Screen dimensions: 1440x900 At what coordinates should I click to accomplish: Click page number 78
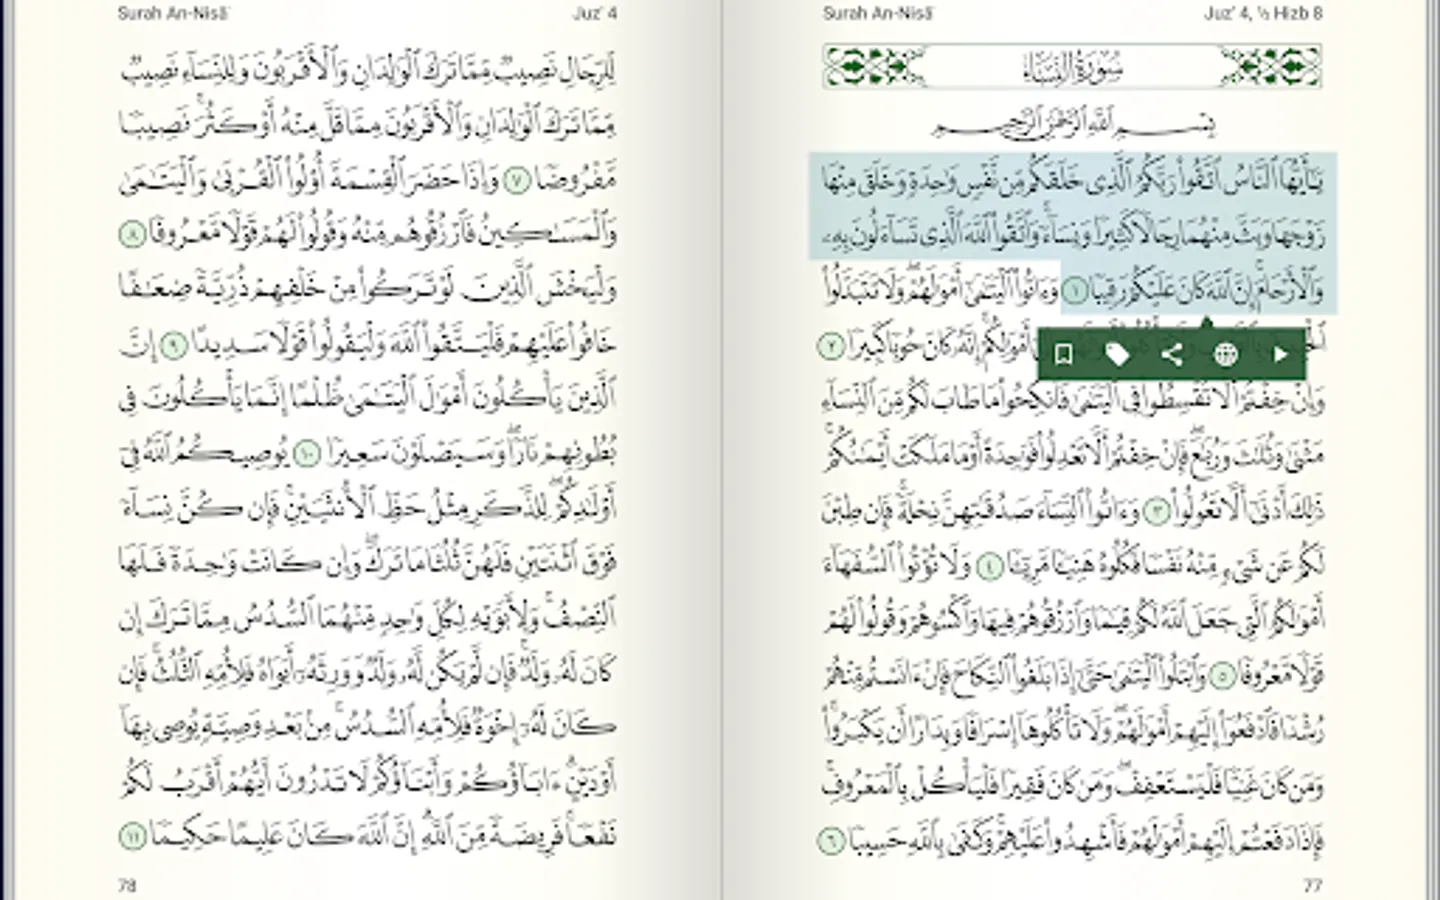click(x=127, y=886)
